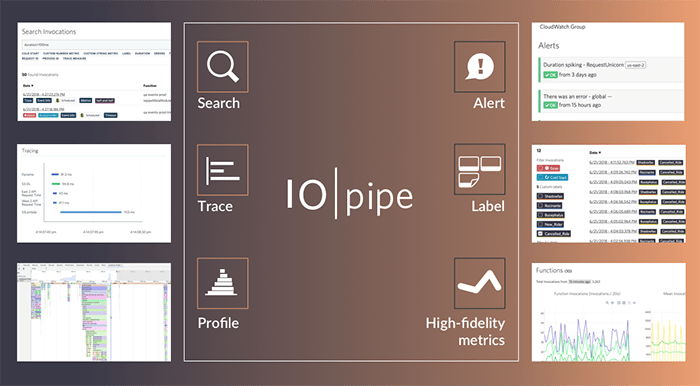
Task: Click the IO|pipe logo
Action: pyautogui.click(x=350, y=194)
